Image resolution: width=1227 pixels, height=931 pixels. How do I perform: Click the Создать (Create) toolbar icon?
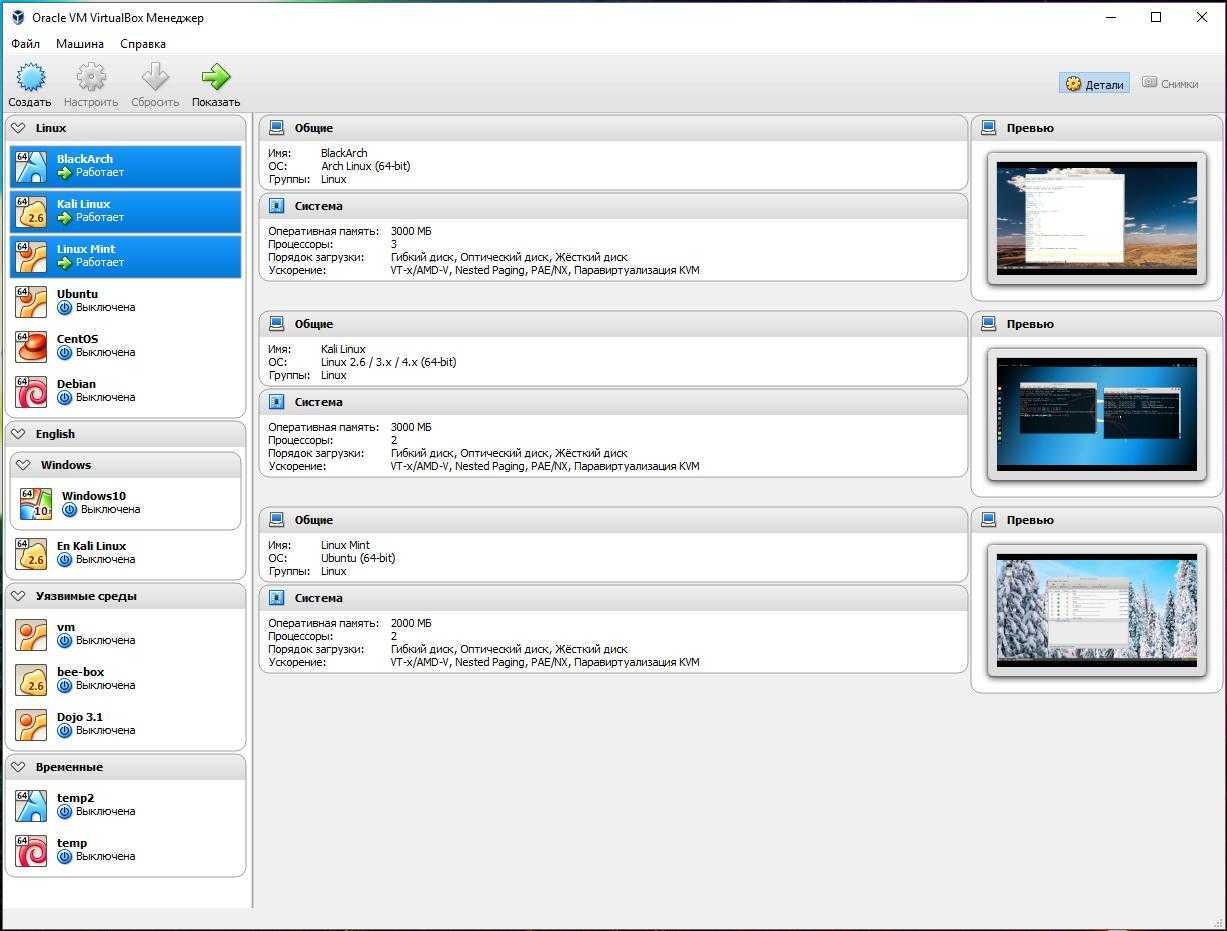[x=30, y=78]
